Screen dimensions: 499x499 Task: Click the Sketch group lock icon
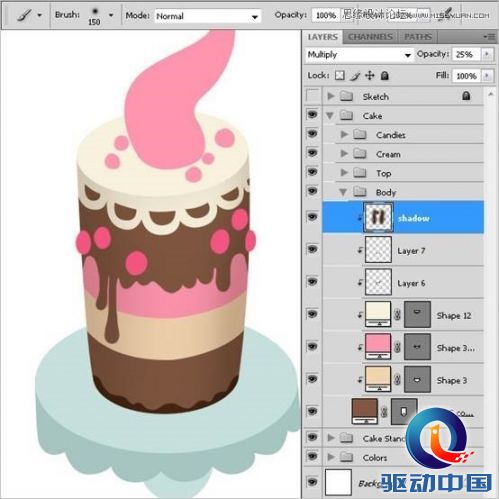tap(466, 96)
